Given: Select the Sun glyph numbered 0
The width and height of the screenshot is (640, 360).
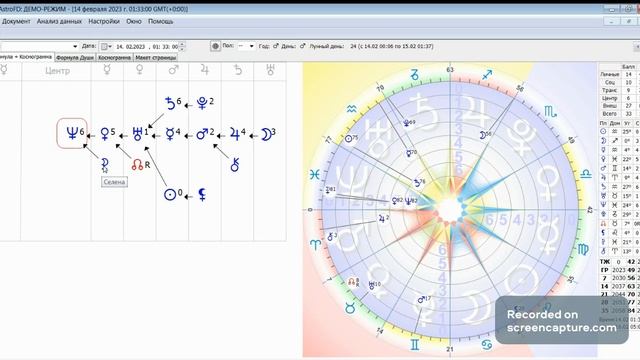Looking at the screenshot, I should point(170,195).
